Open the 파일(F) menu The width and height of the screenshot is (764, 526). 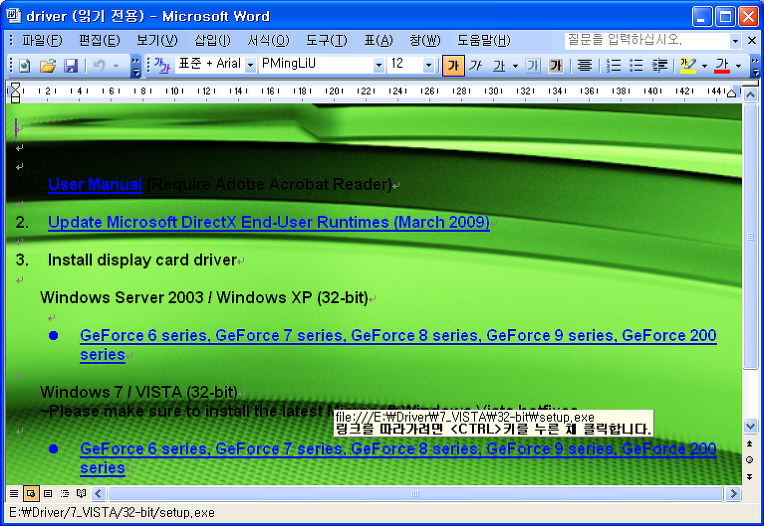pos(42,40)
